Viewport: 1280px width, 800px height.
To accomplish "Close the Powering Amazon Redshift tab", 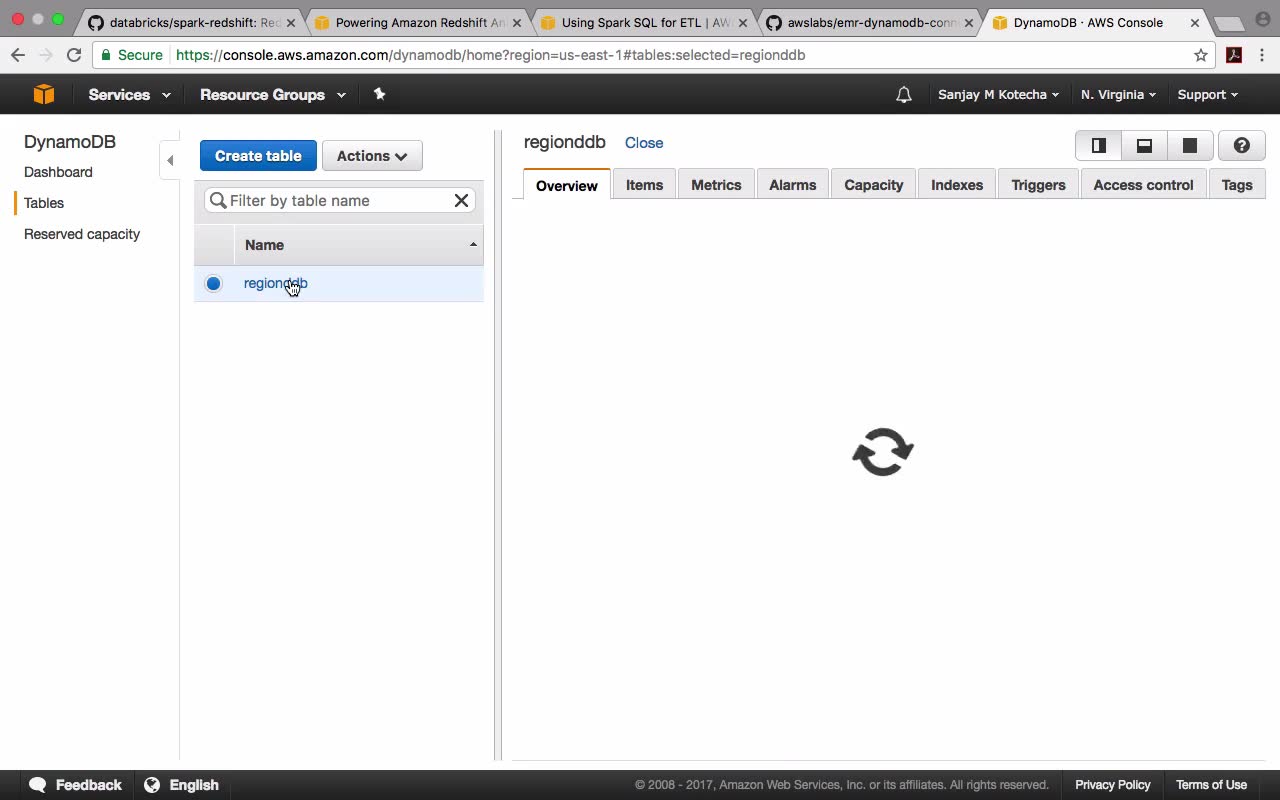I will [x=517, y=23].
